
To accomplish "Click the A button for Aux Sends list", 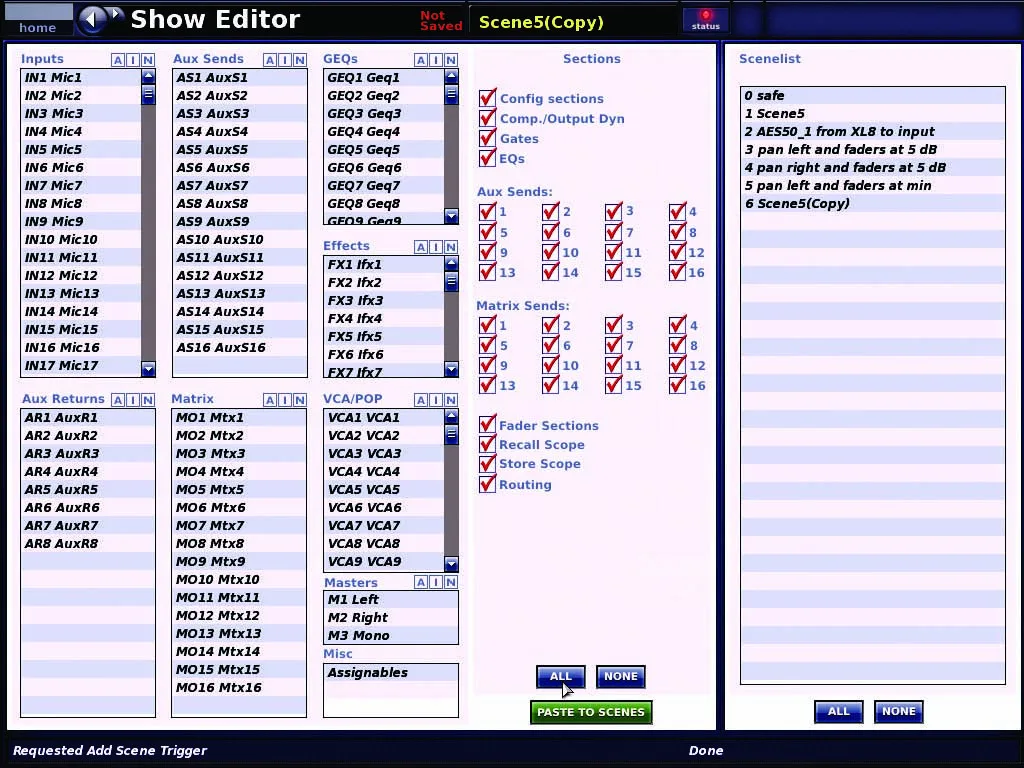I will coord(270,60).
